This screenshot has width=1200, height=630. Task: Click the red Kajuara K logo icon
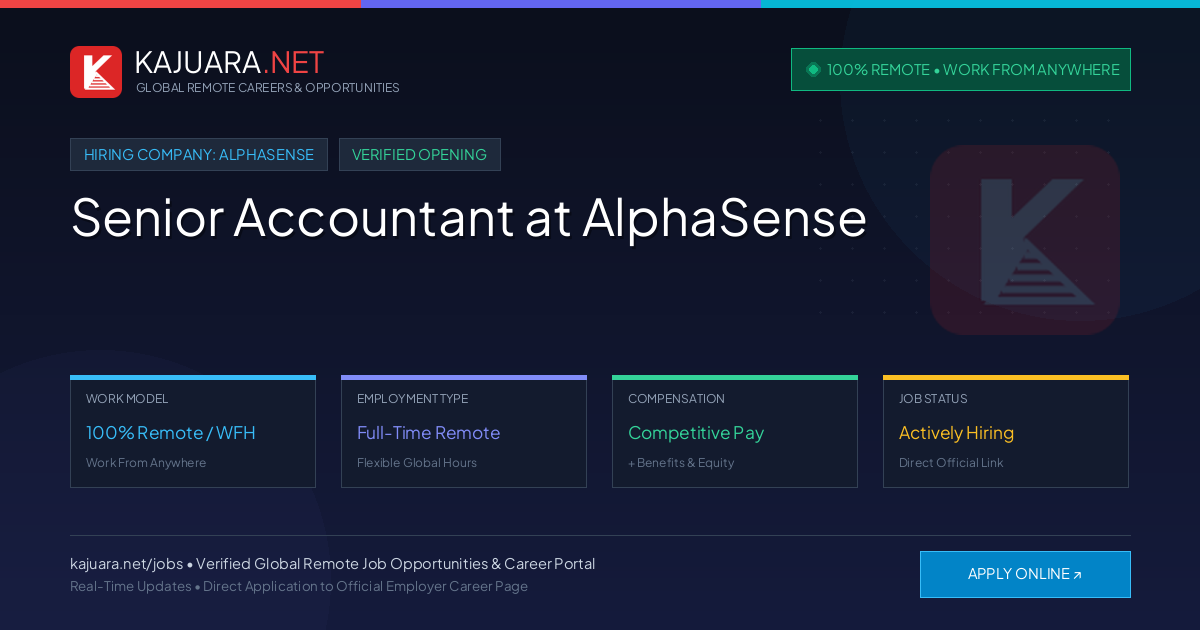96,72
